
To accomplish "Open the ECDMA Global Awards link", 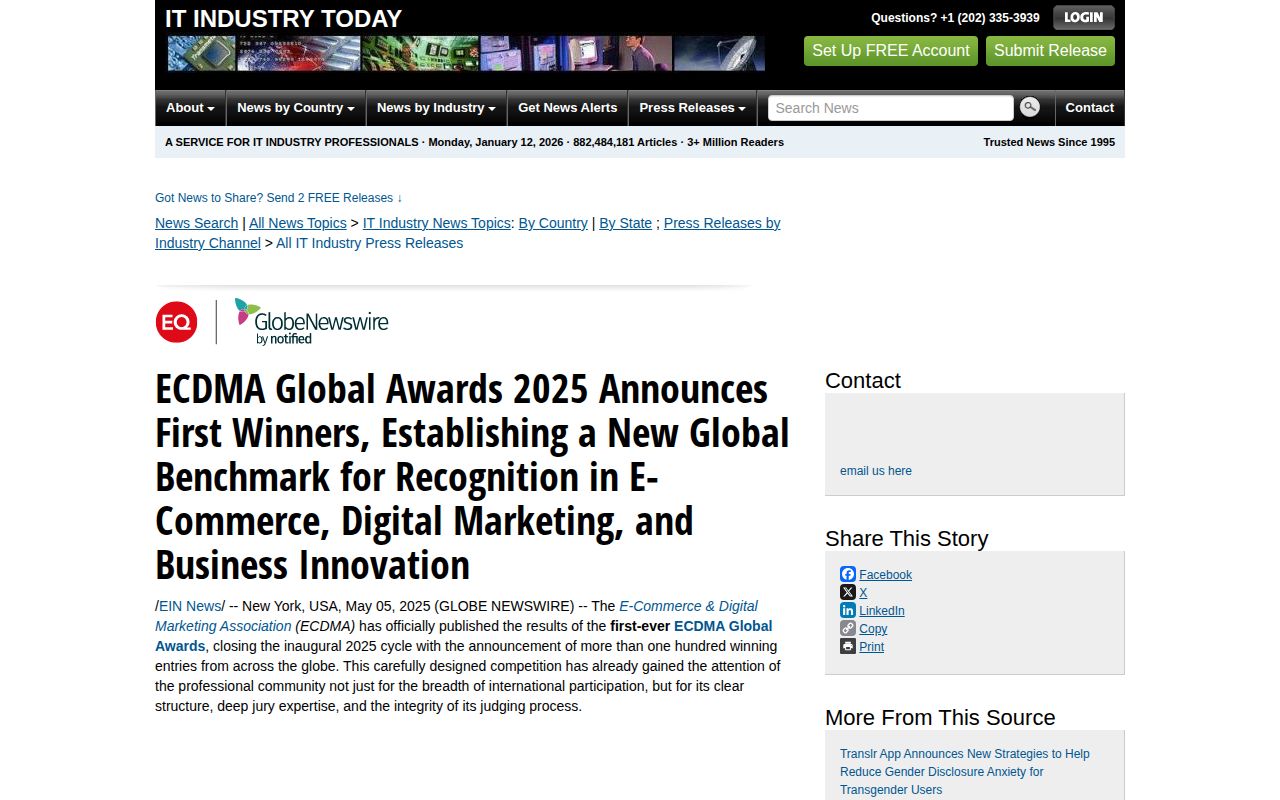I will tap(722, 626).
